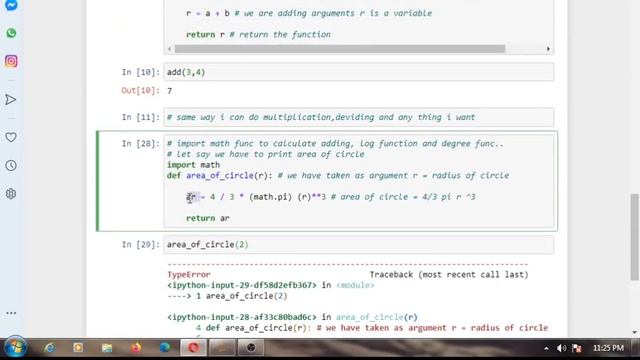Click the 'In [11]:' cell prompt
This screenshot has height=360, width=640.
(141, 118)
